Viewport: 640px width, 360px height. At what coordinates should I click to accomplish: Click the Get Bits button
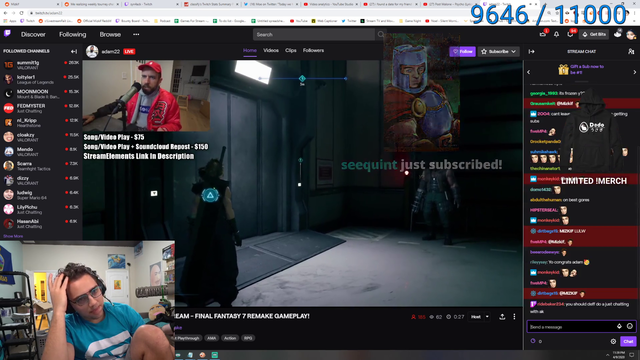pos(594,35)
